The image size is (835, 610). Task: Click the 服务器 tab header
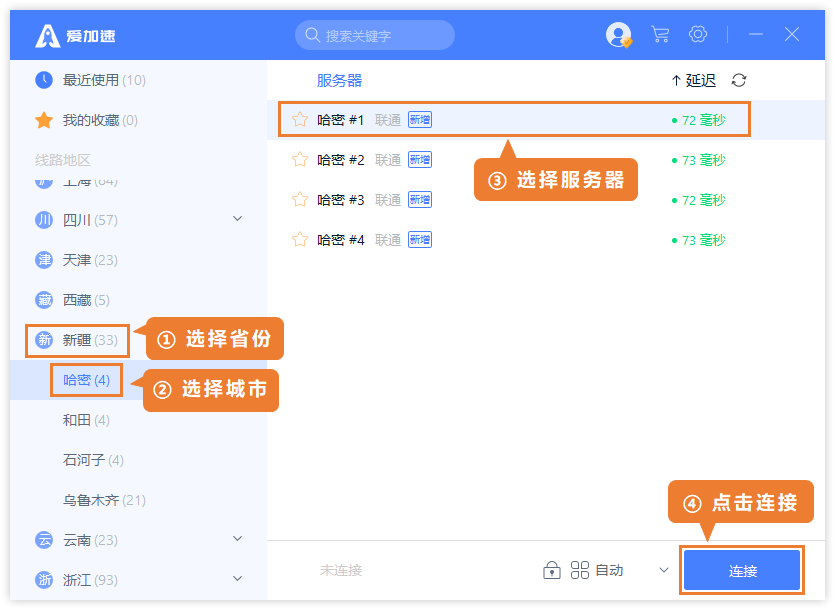[339, 80]
